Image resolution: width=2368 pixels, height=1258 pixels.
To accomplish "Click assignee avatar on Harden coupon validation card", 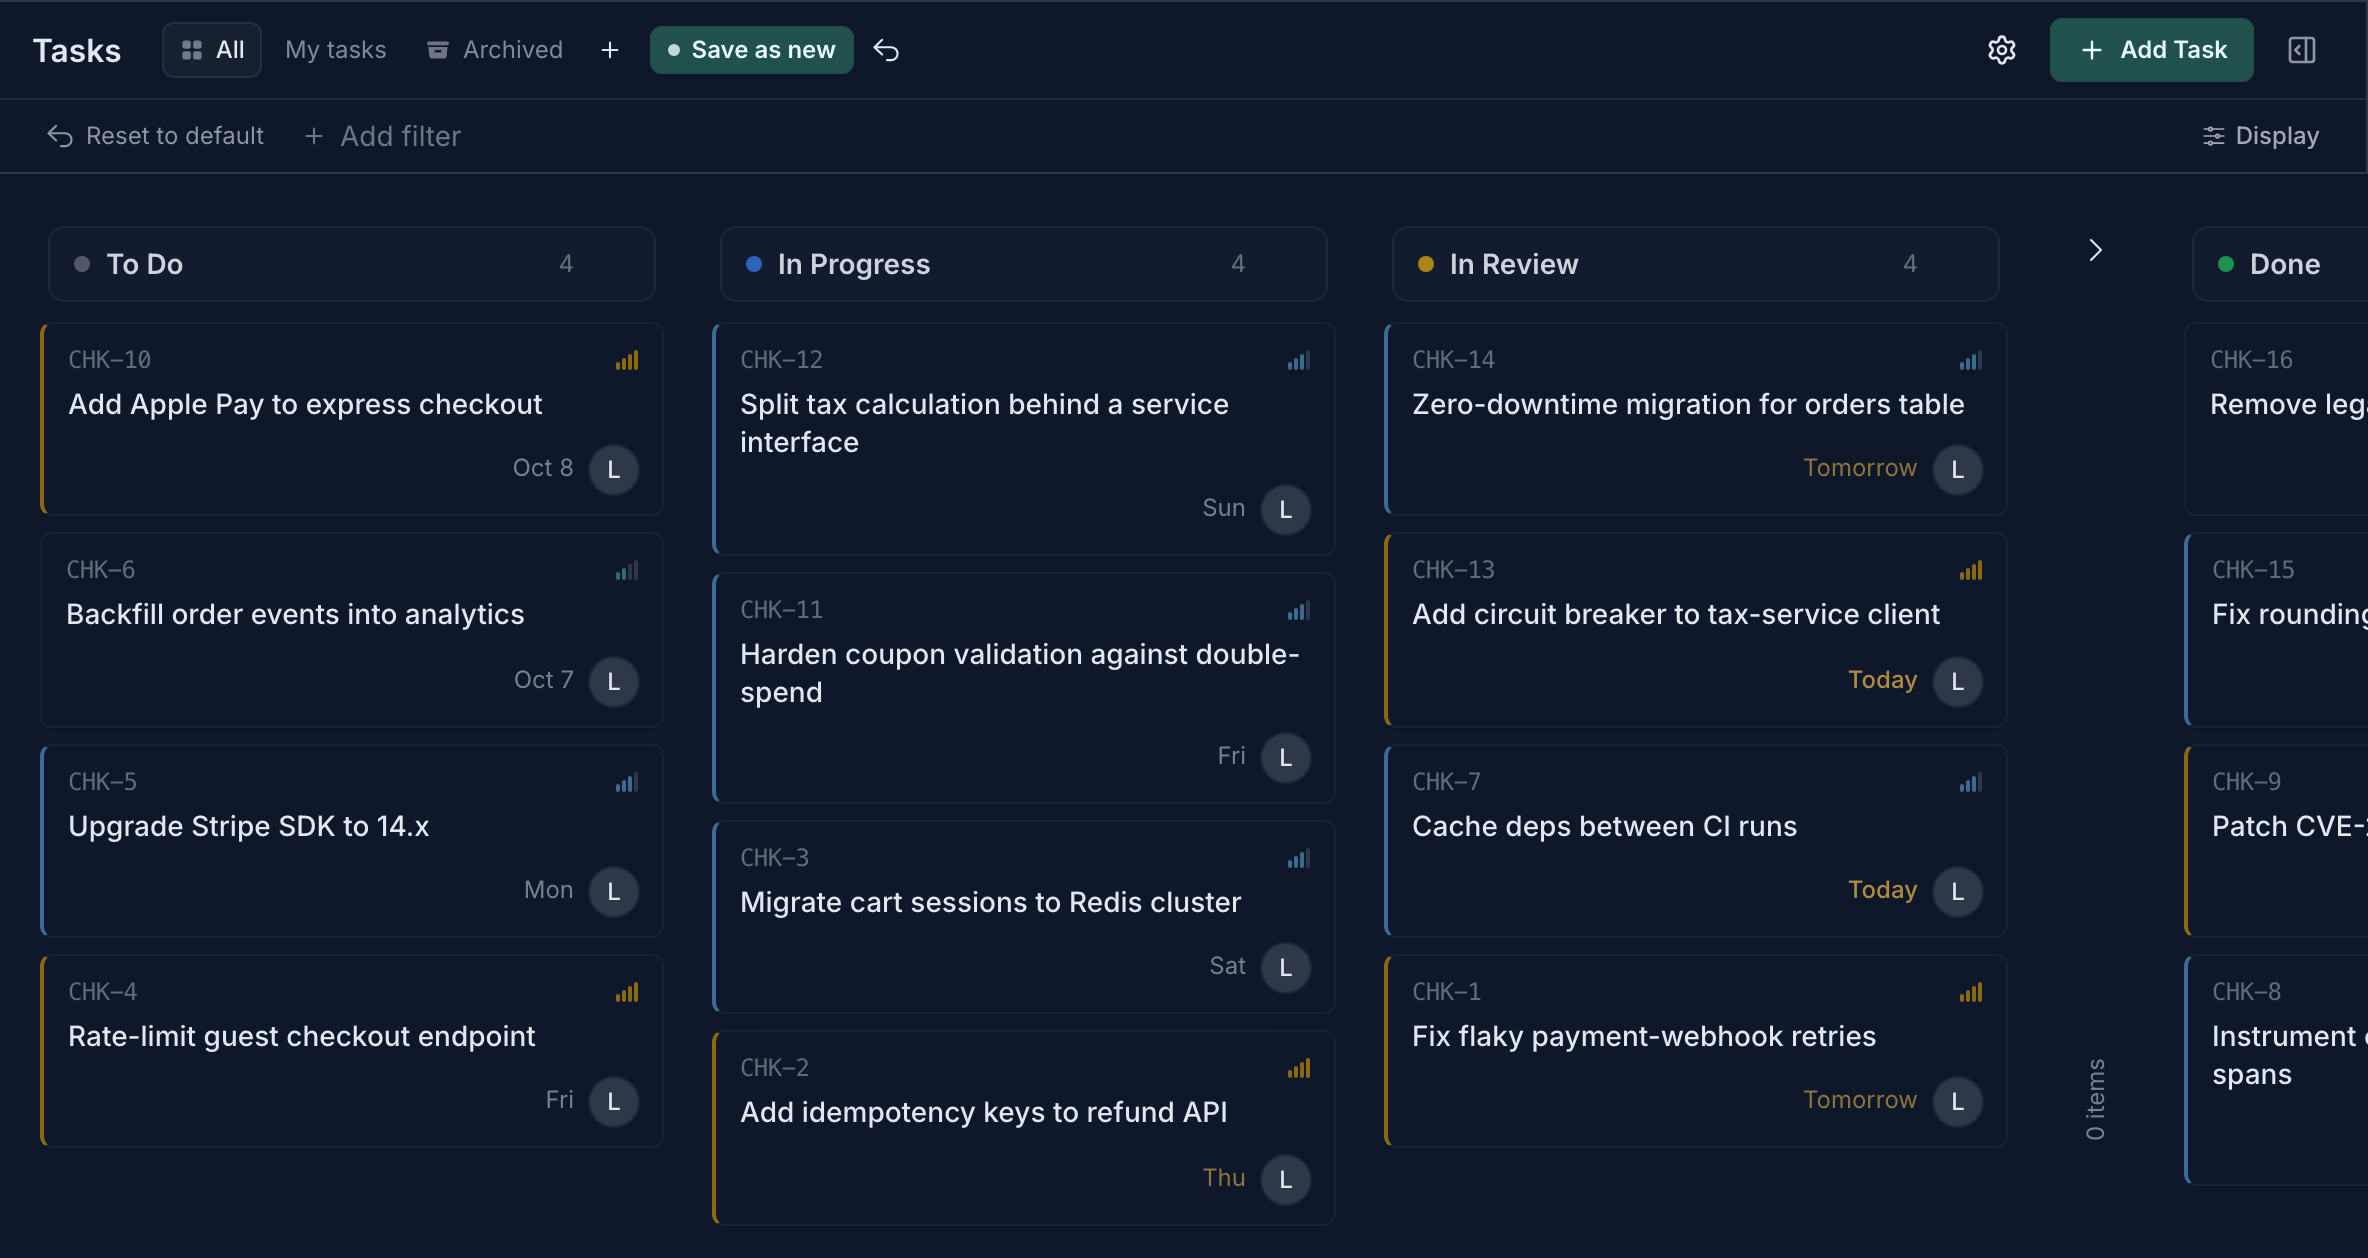I will tap(1286, 758).
